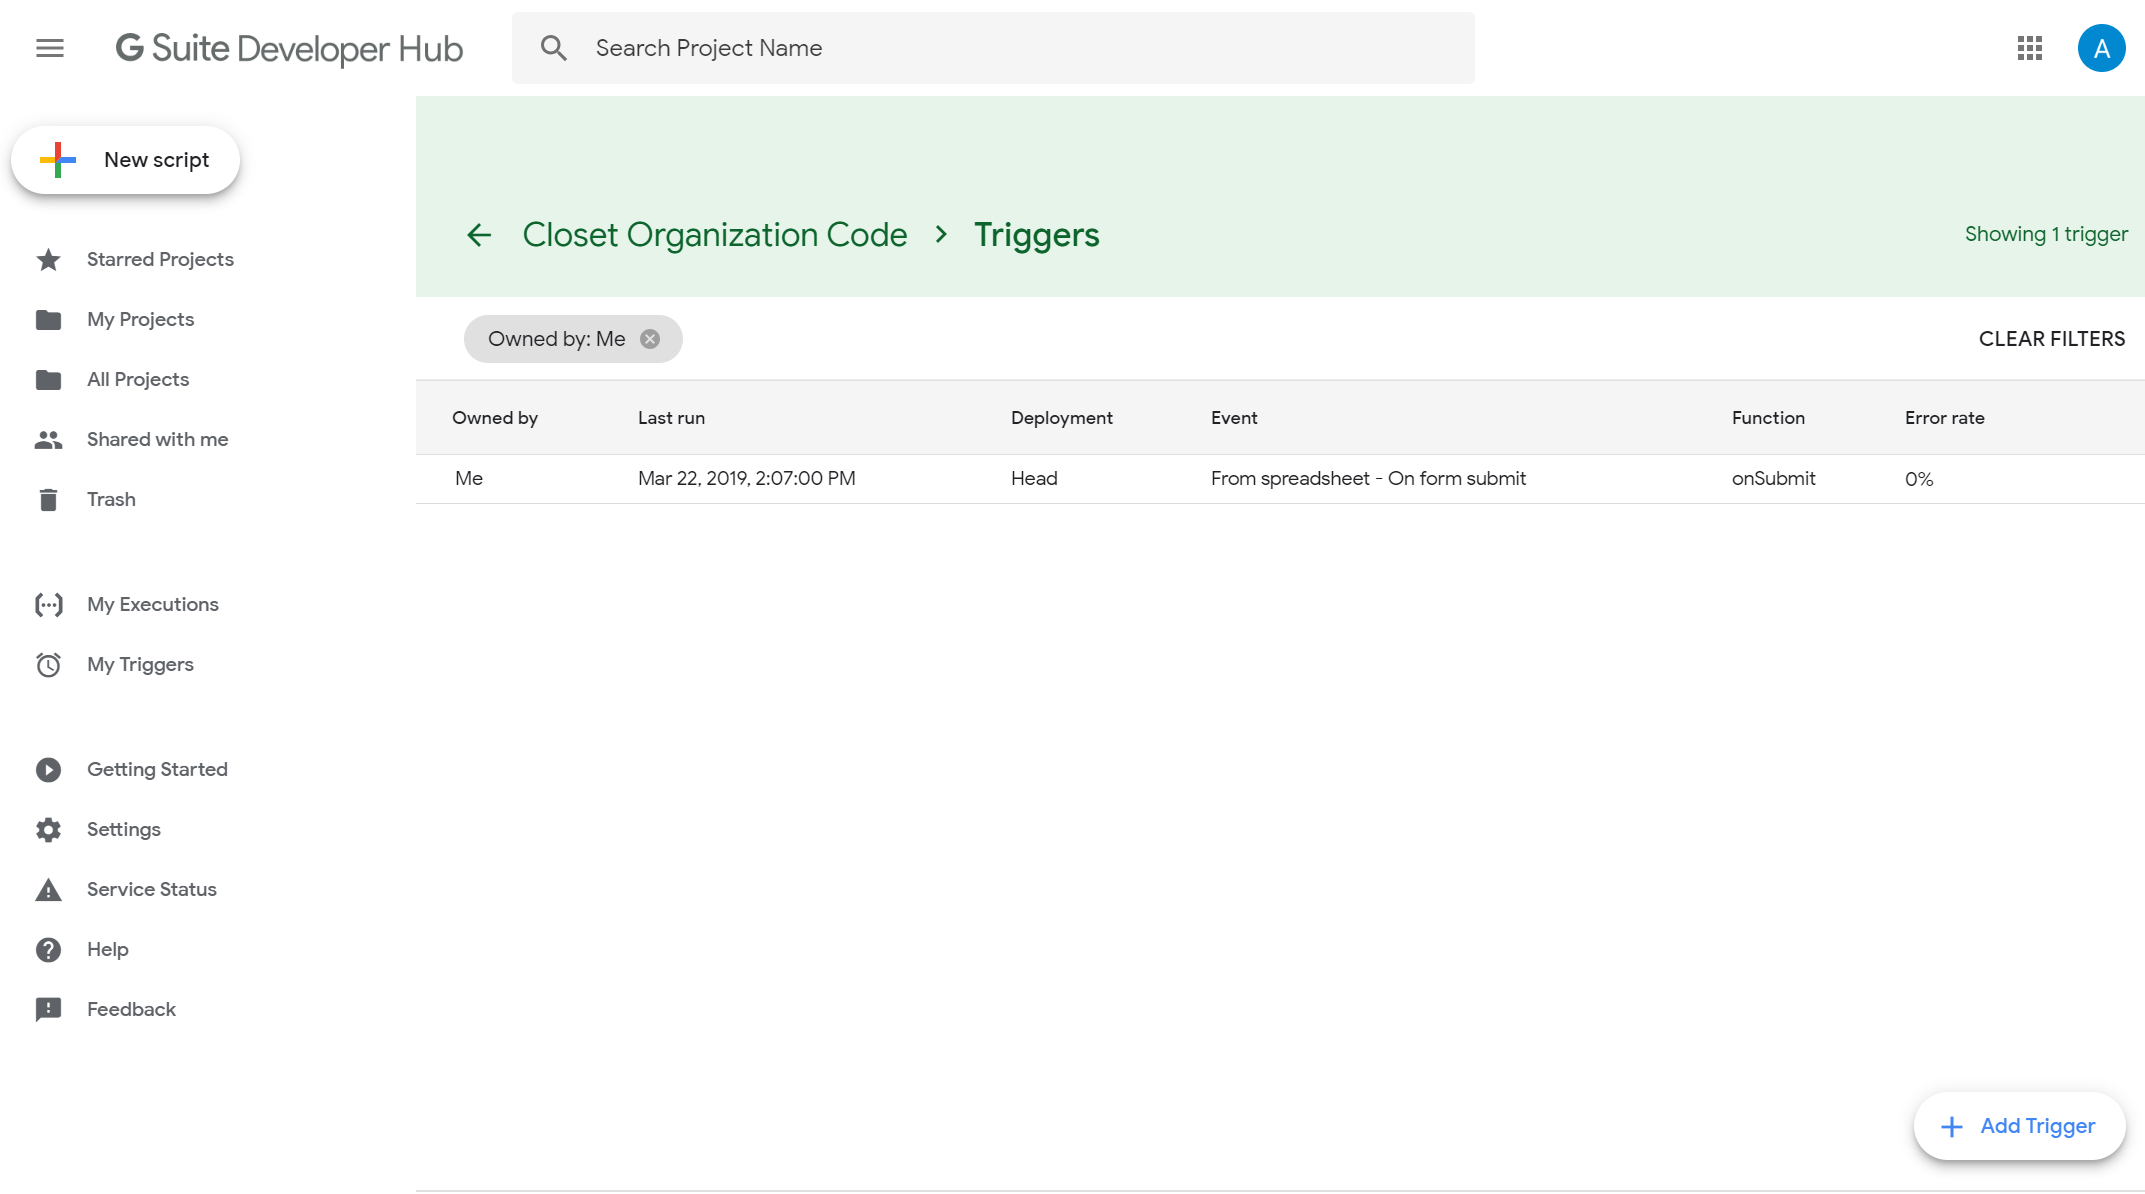Click the Last run column header
This screenshot has height=1194, width=2145.
[671, 418]
